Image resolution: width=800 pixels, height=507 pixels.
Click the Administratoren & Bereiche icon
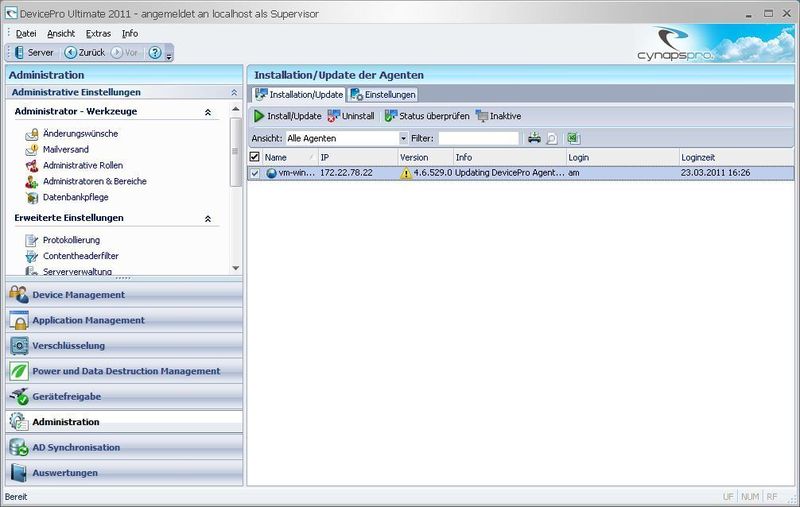tap(32, 182)
